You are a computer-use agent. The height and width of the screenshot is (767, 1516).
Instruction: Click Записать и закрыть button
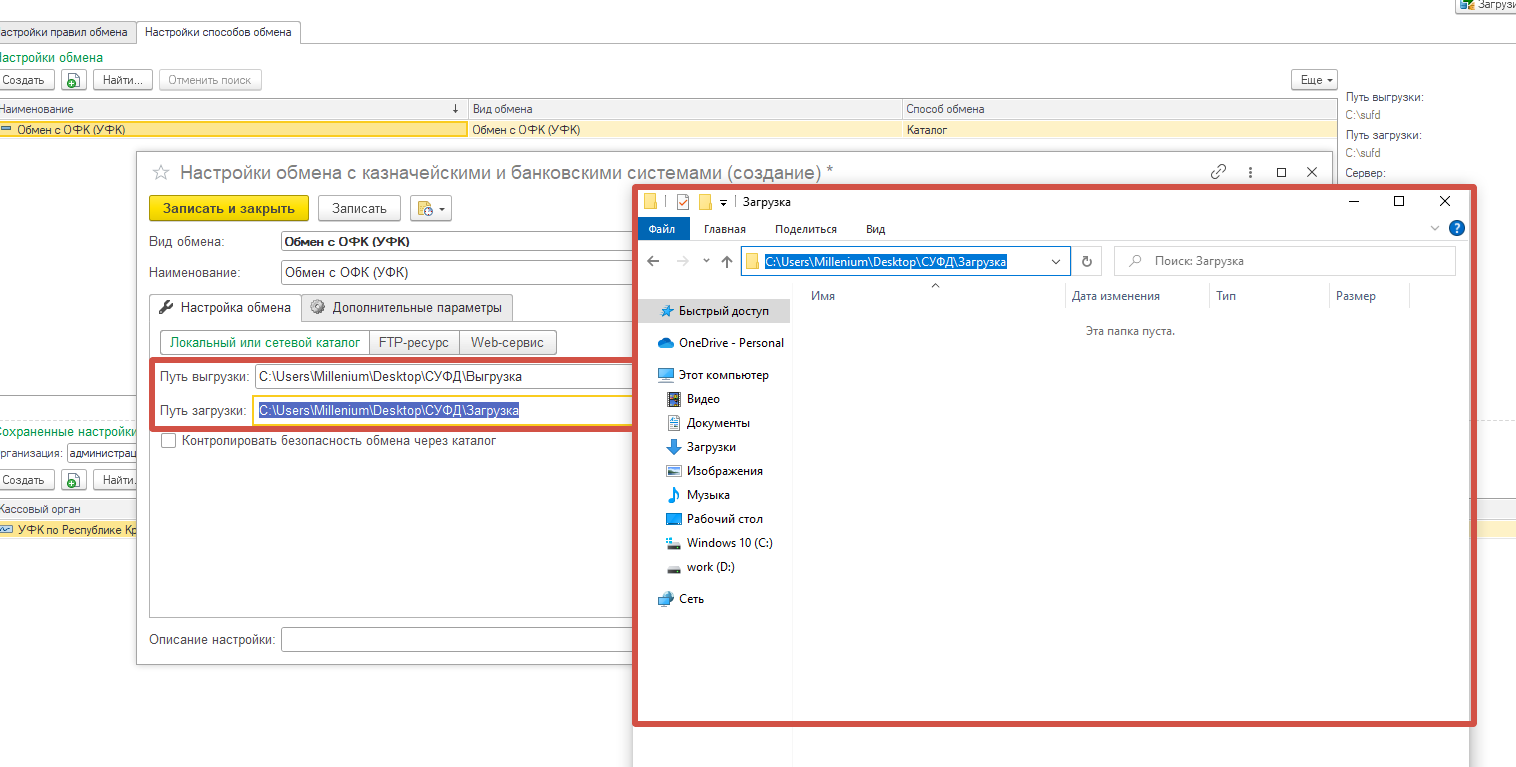(x=229, y=208)
